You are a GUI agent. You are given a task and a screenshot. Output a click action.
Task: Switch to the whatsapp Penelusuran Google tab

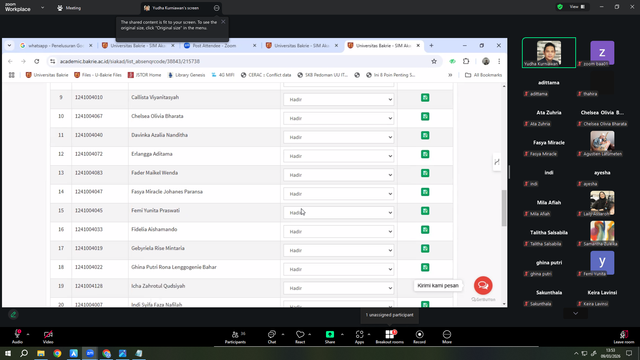click(55, 46)
